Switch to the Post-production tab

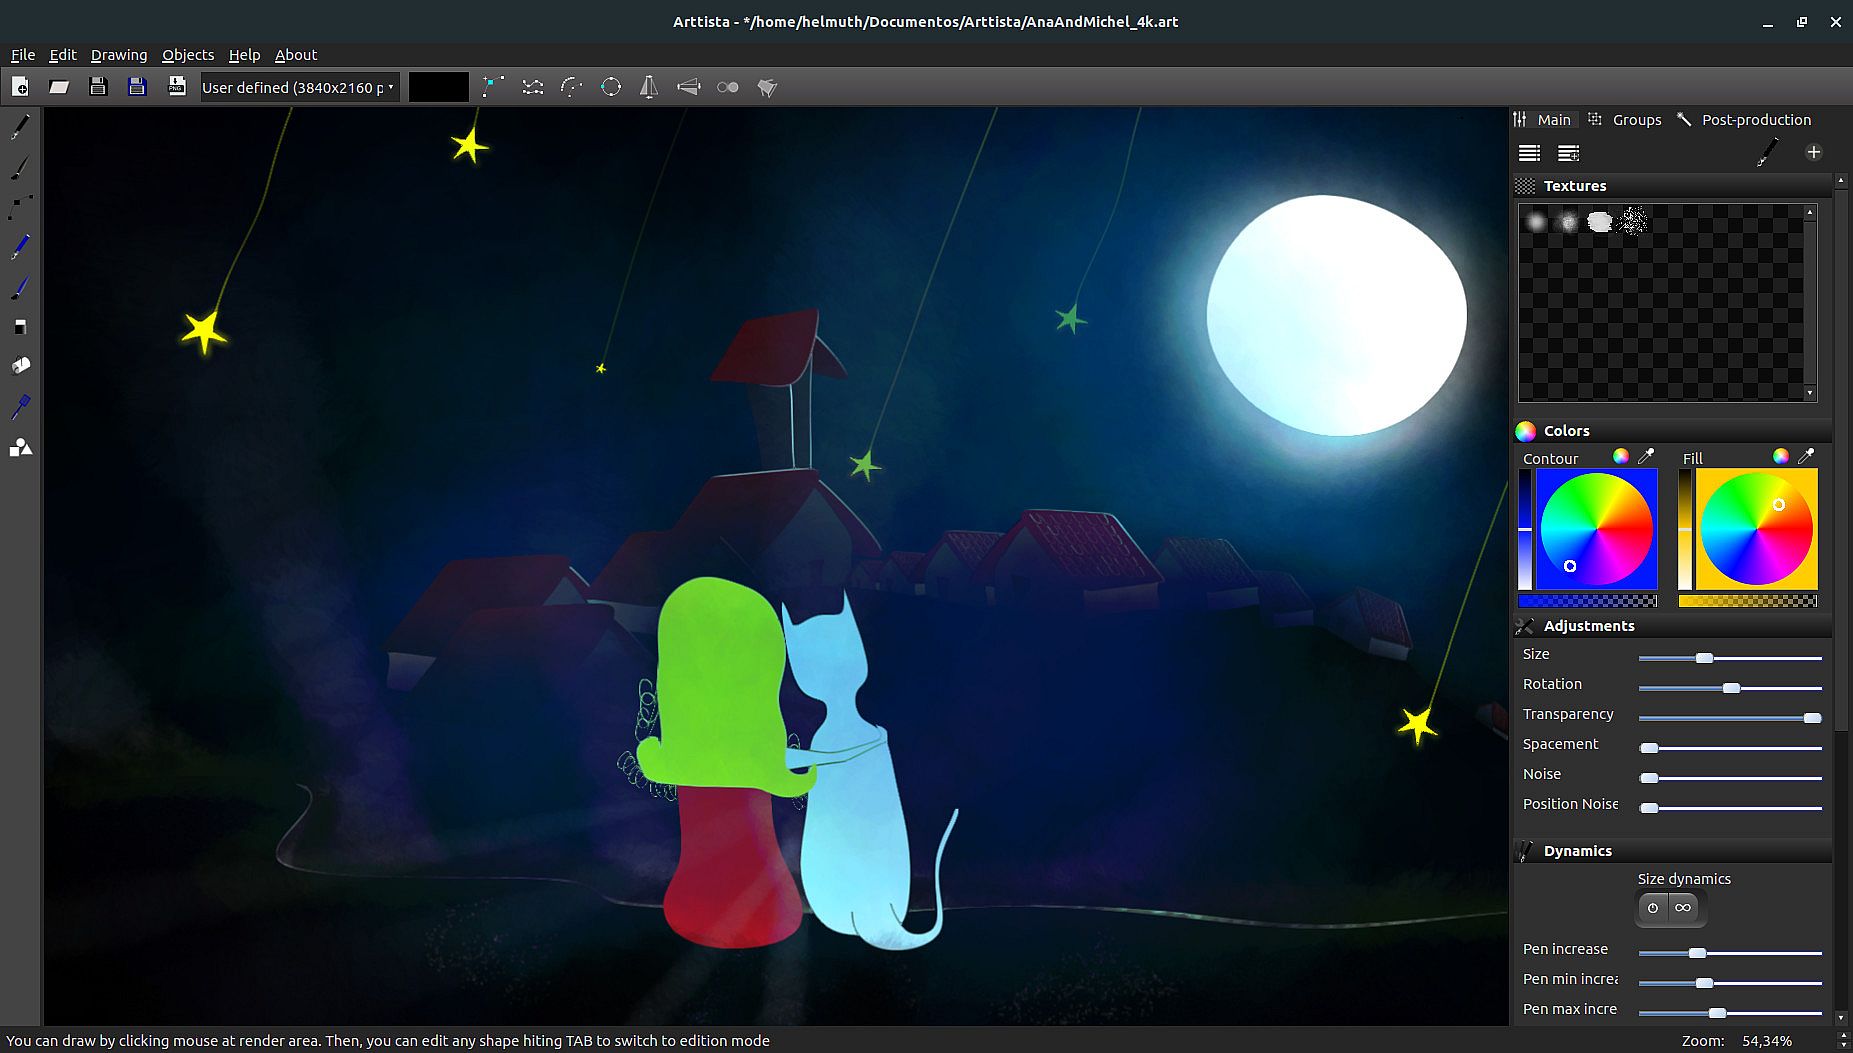pos(1755,120)
